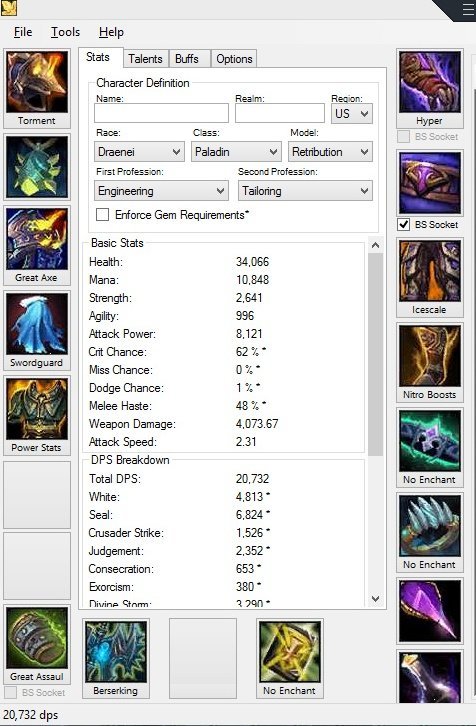This screenshot has width=476, height=726.
Task: Click the stats panel scrollbar thumb
Action: coord(376,354)
